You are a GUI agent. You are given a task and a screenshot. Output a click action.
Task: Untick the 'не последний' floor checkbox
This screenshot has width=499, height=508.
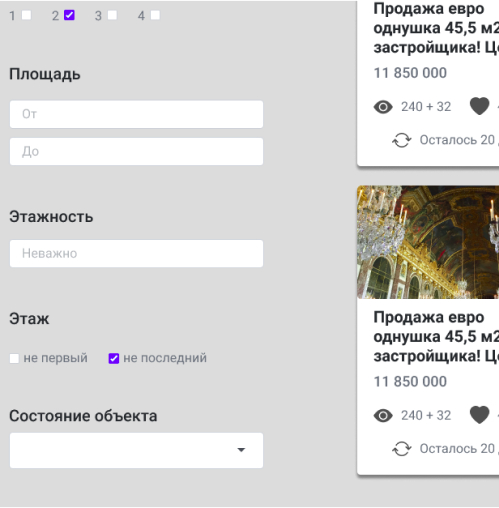114,359
